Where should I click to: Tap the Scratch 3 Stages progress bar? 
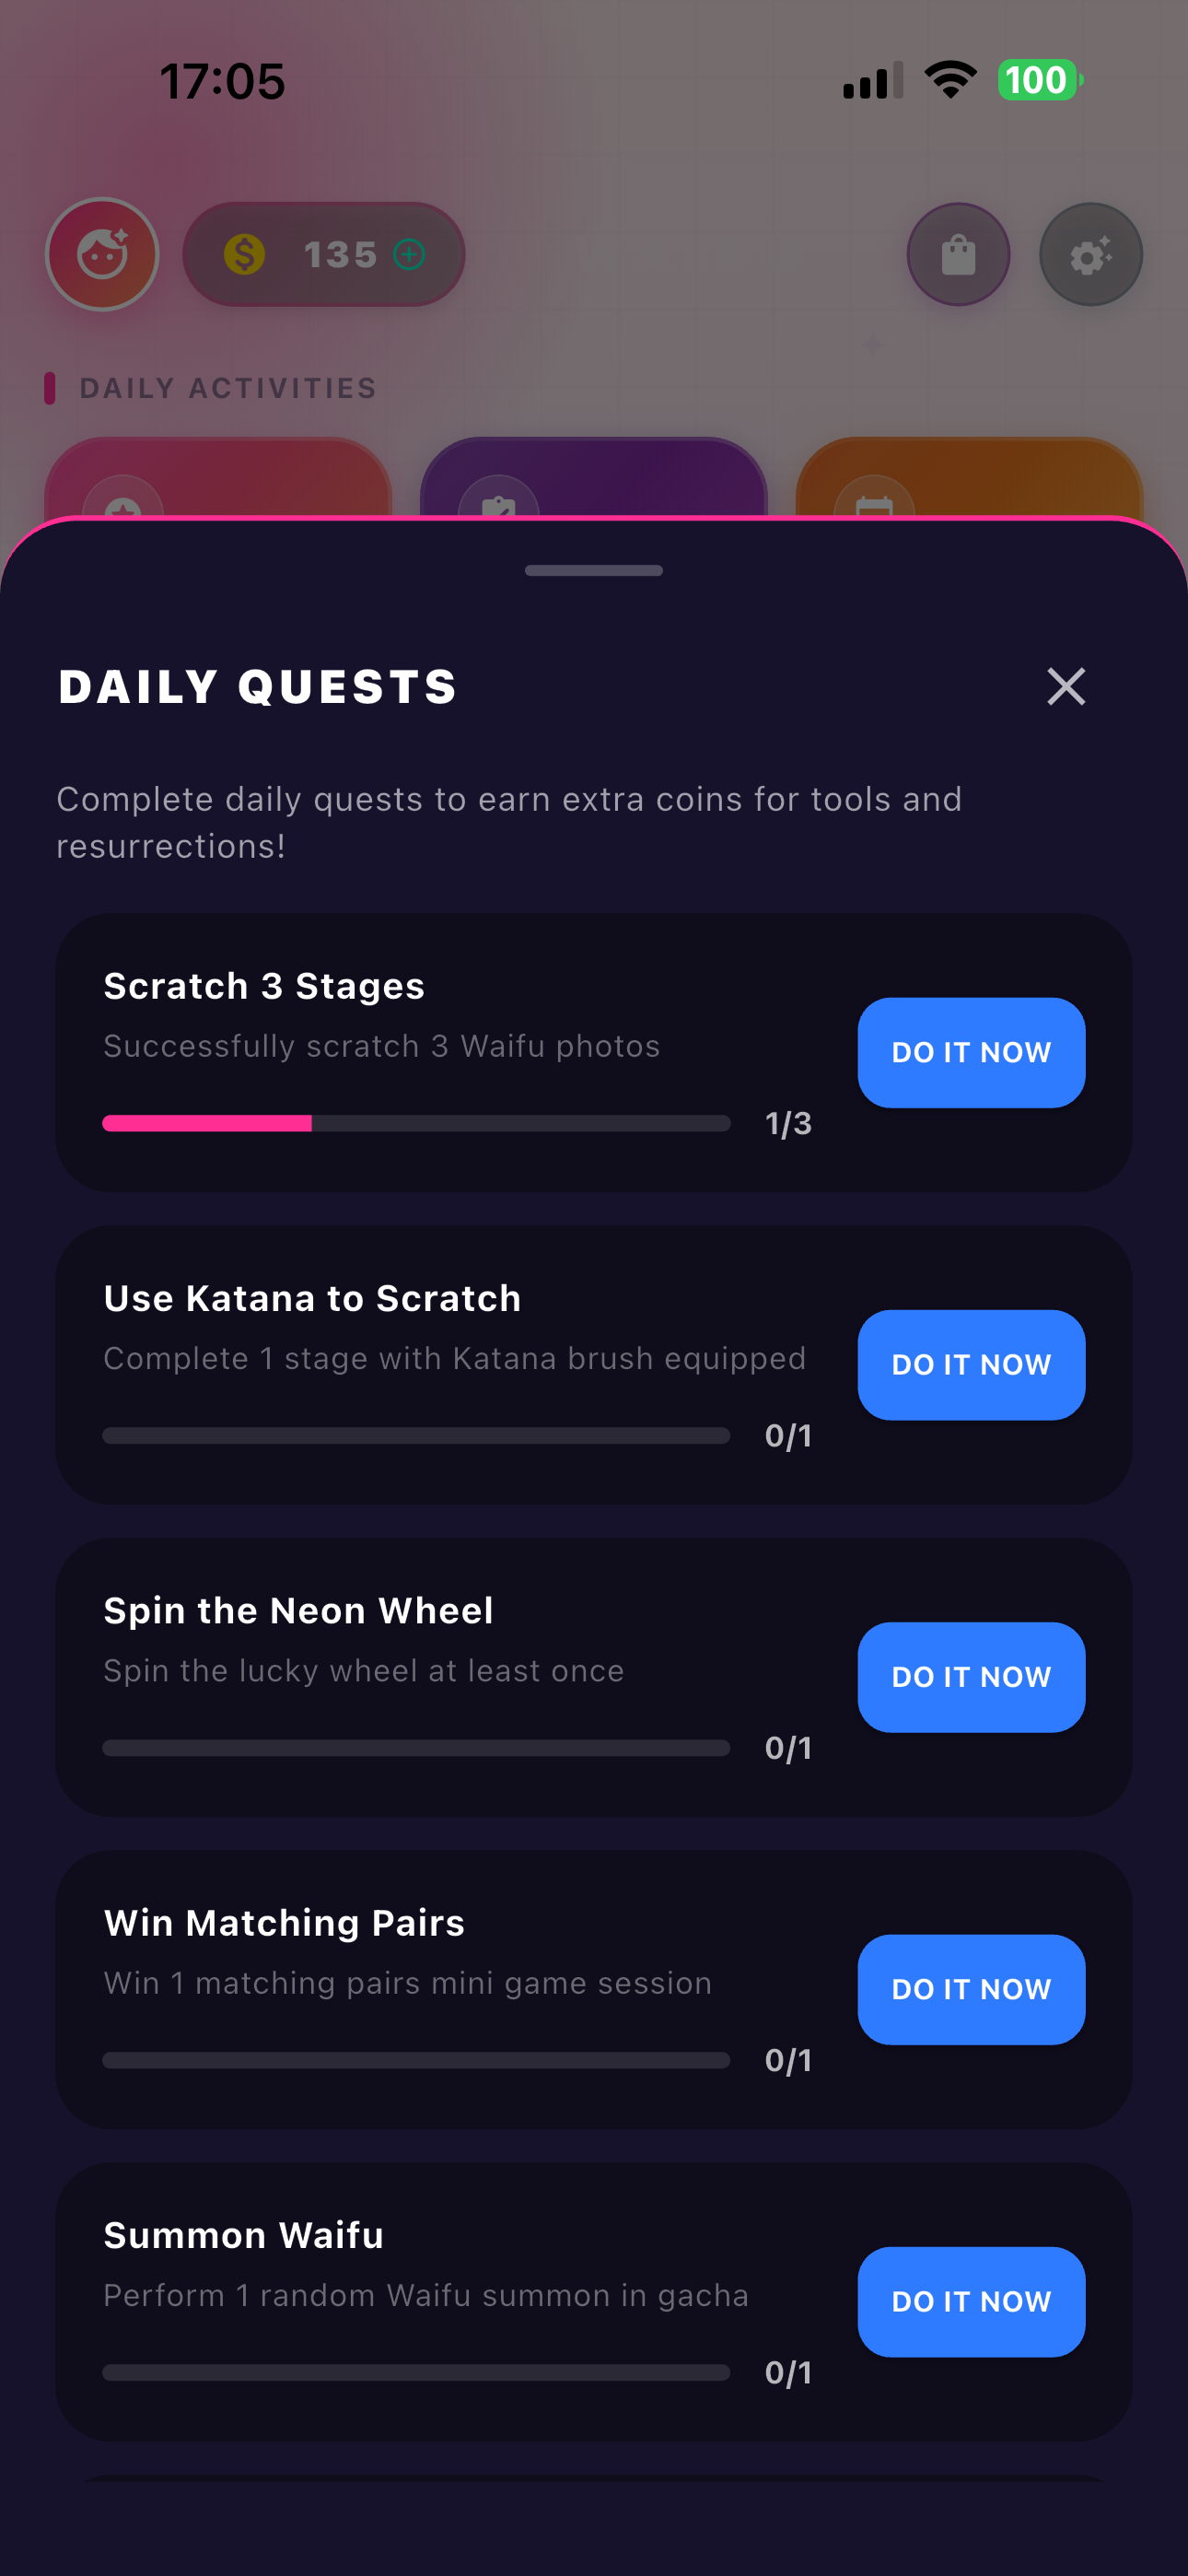tap(416, 1123)
